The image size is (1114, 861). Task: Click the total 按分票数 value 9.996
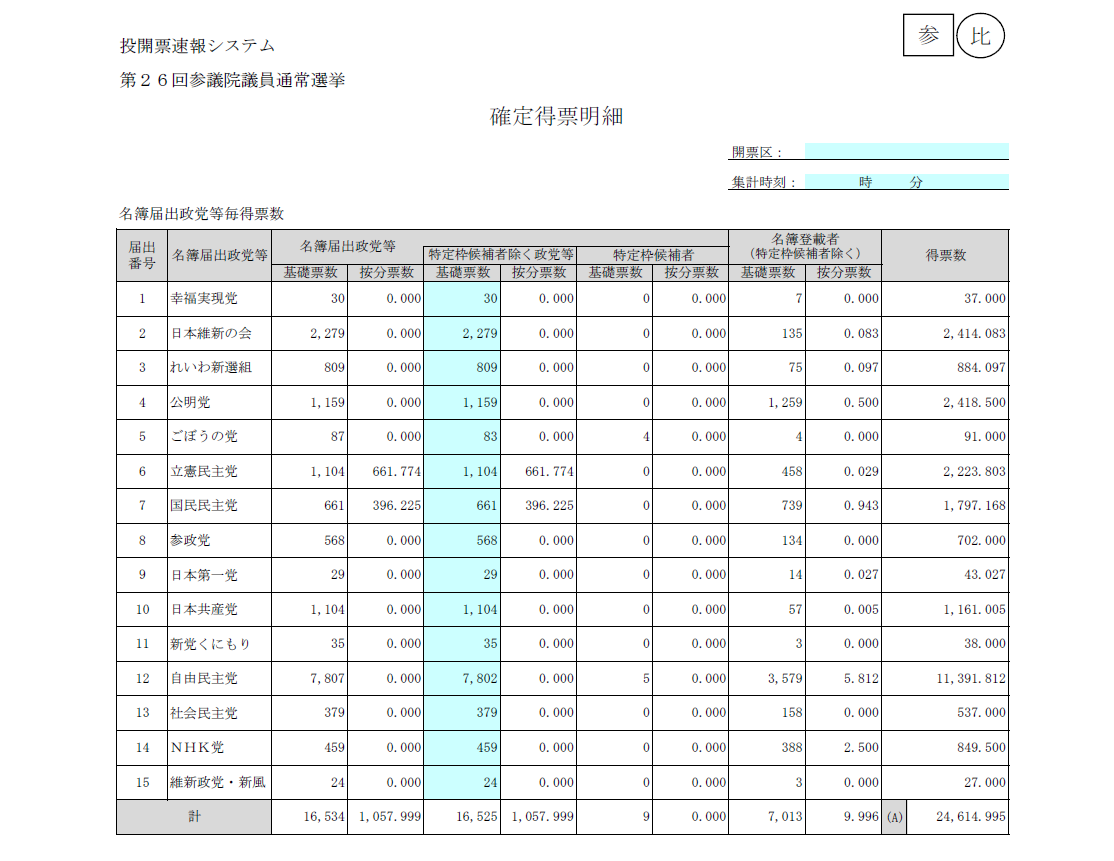[x=861, y=817]
